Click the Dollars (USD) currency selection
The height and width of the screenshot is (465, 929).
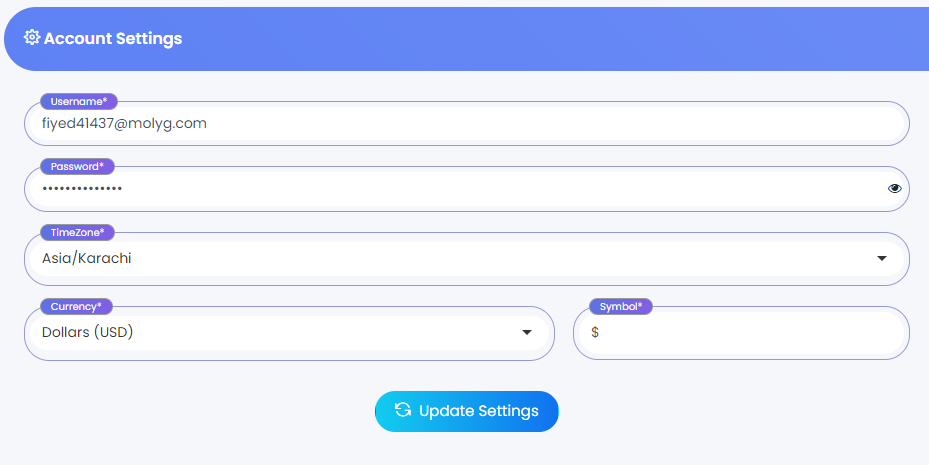tap(88, 332)
